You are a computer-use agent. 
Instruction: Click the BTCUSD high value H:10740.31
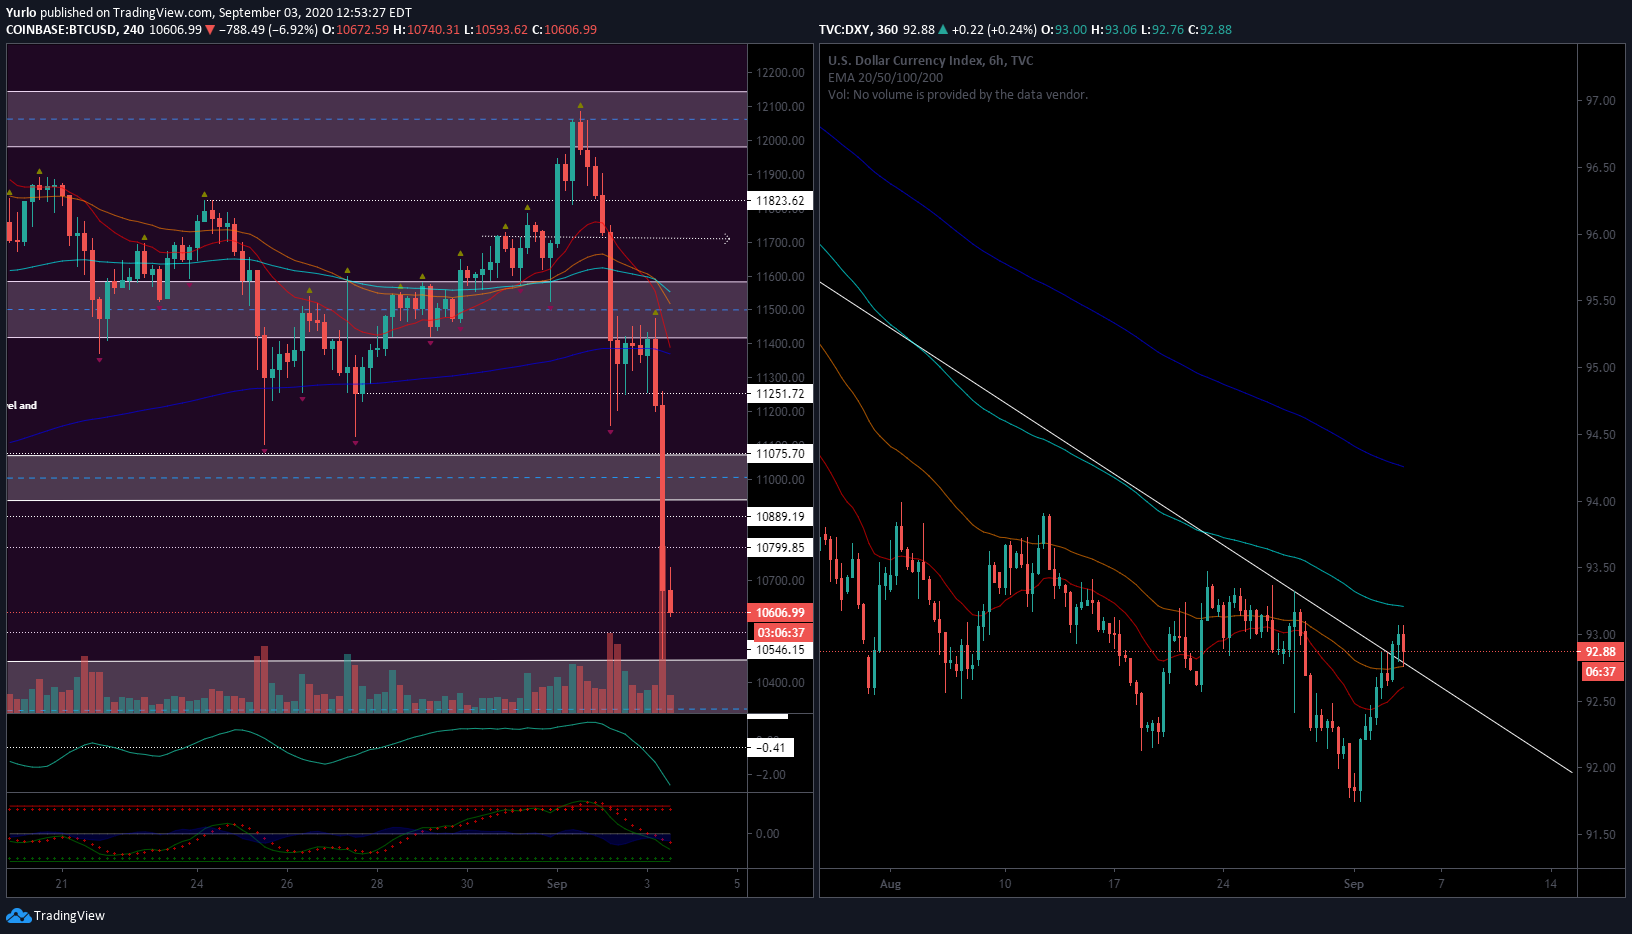point(426,29)
